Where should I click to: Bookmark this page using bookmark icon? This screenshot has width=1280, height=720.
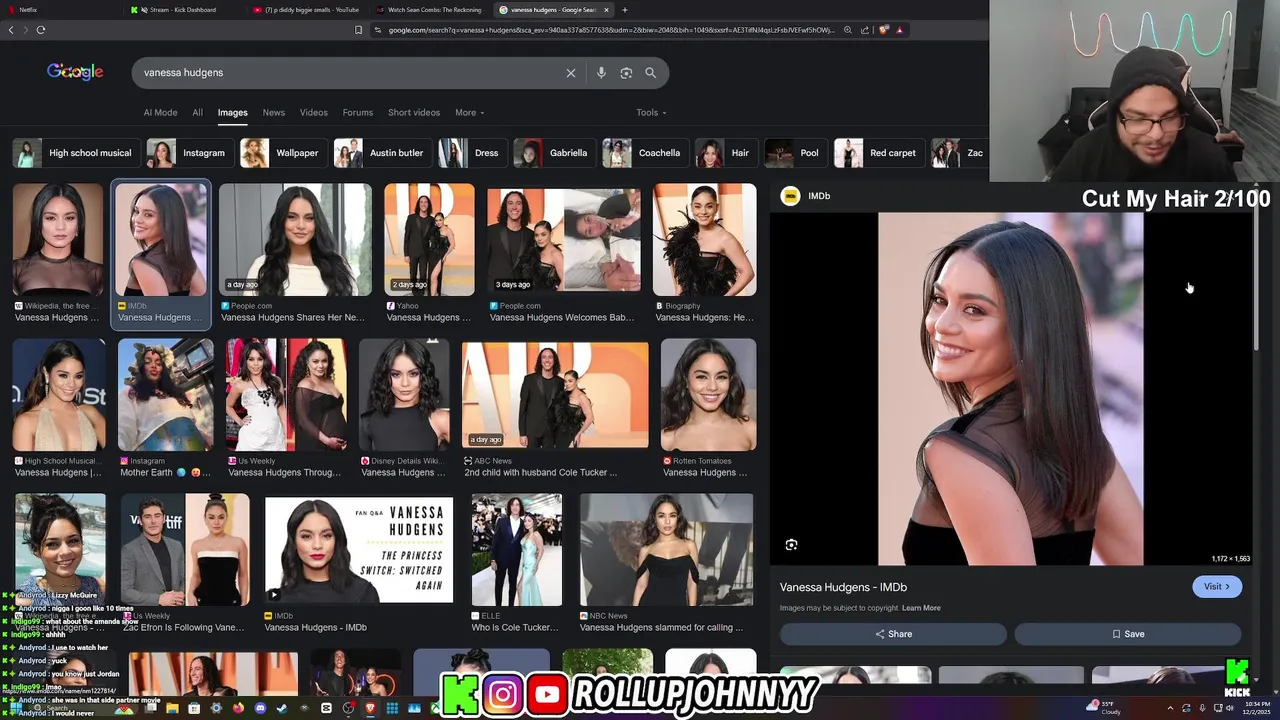[x=358, y=30]
